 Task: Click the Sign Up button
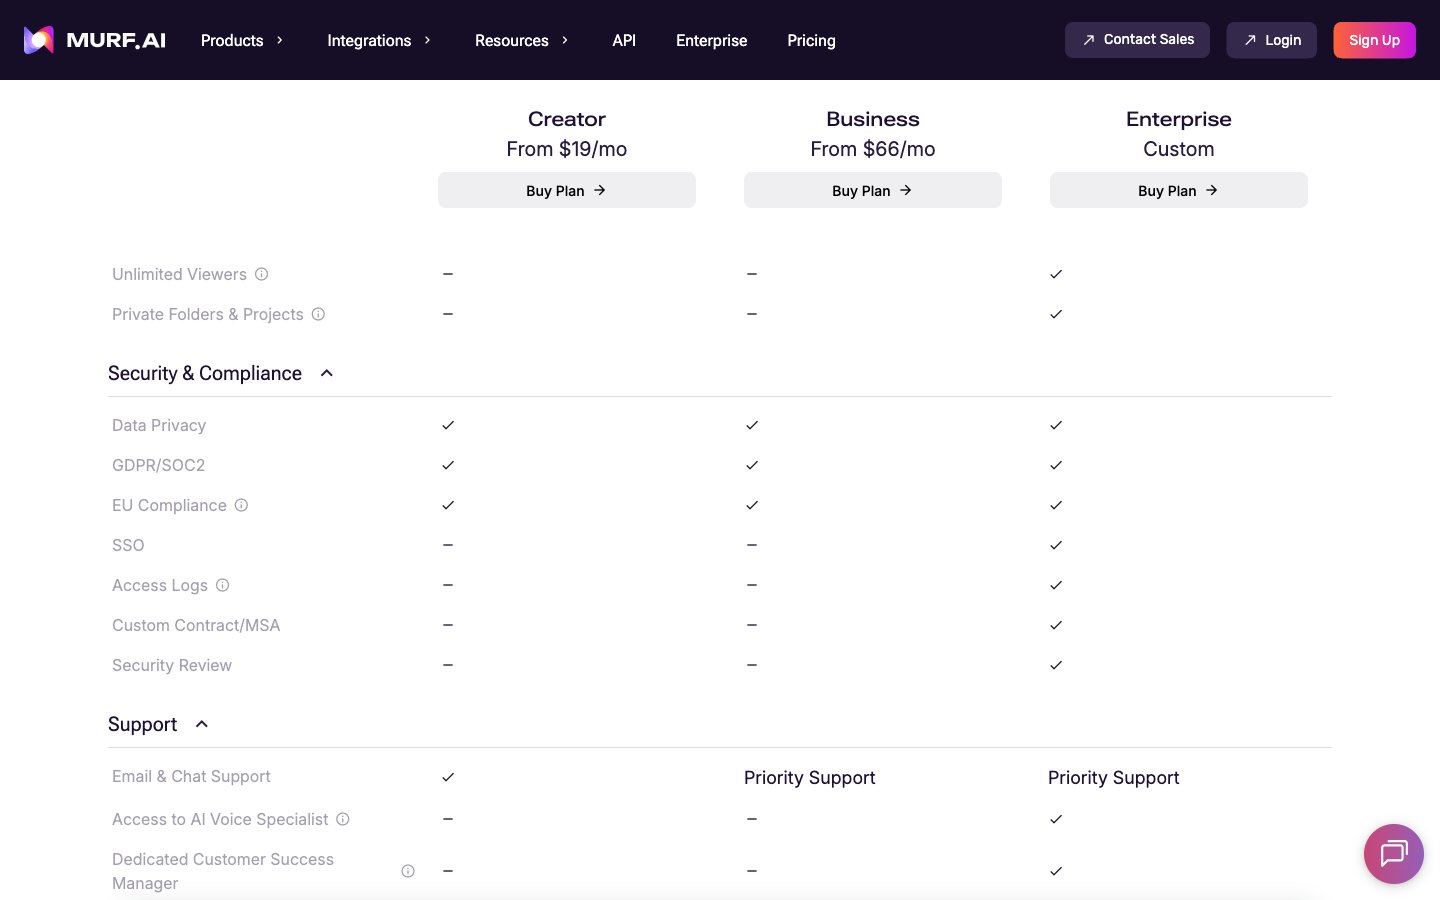(1374, 40)
